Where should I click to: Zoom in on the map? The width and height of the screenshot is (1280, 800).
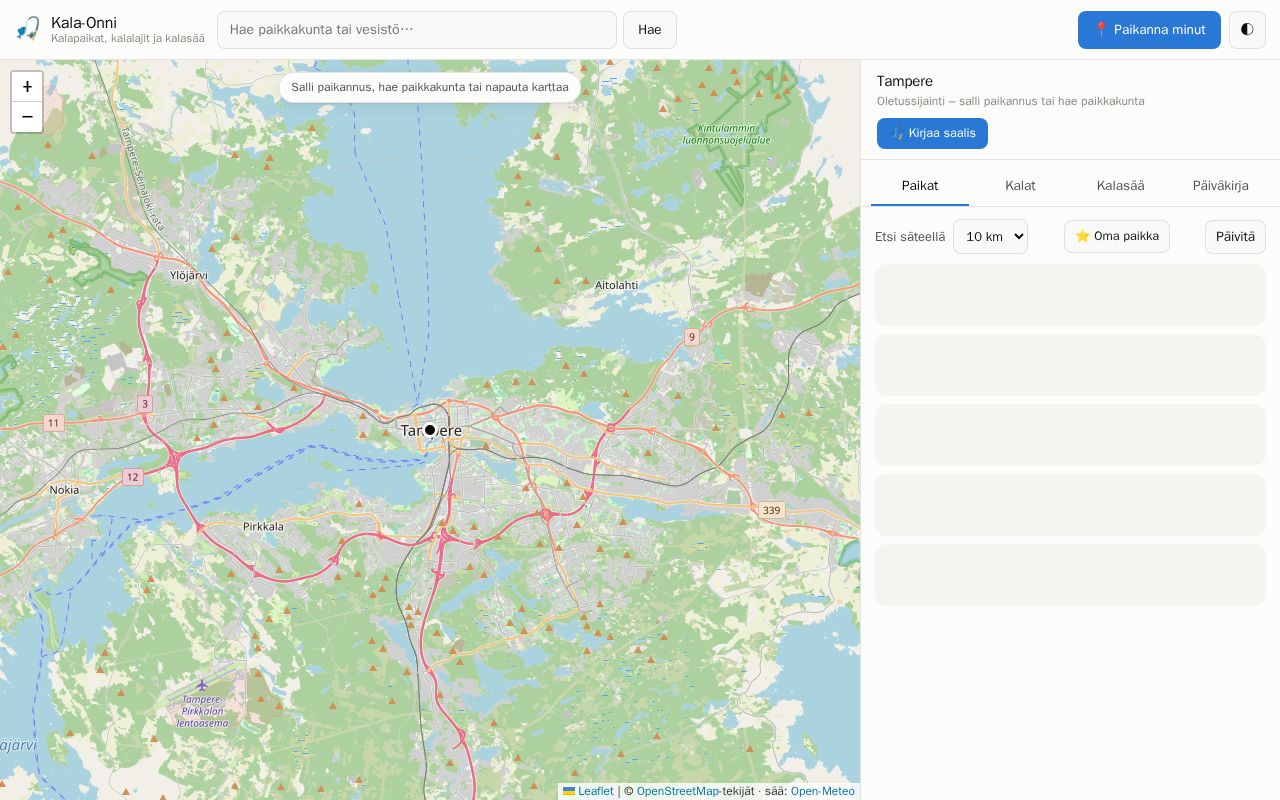(27, 87)
